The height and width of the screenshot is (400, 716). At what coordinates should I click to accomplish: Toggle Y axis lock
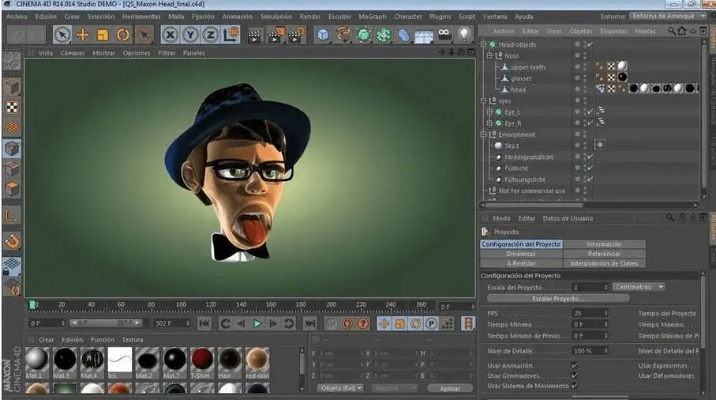(x=190, y=35)
